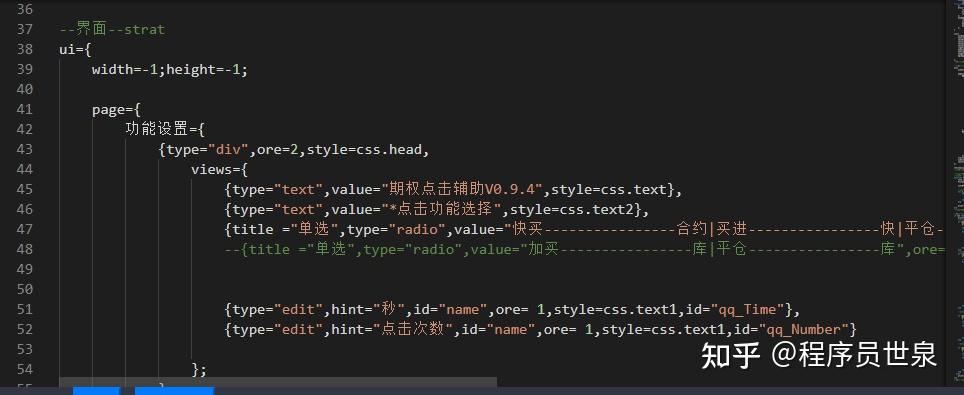Screen dimensions: 964x395
Task: Click the "ui={" table declaration
Action: tap(76, 49)
